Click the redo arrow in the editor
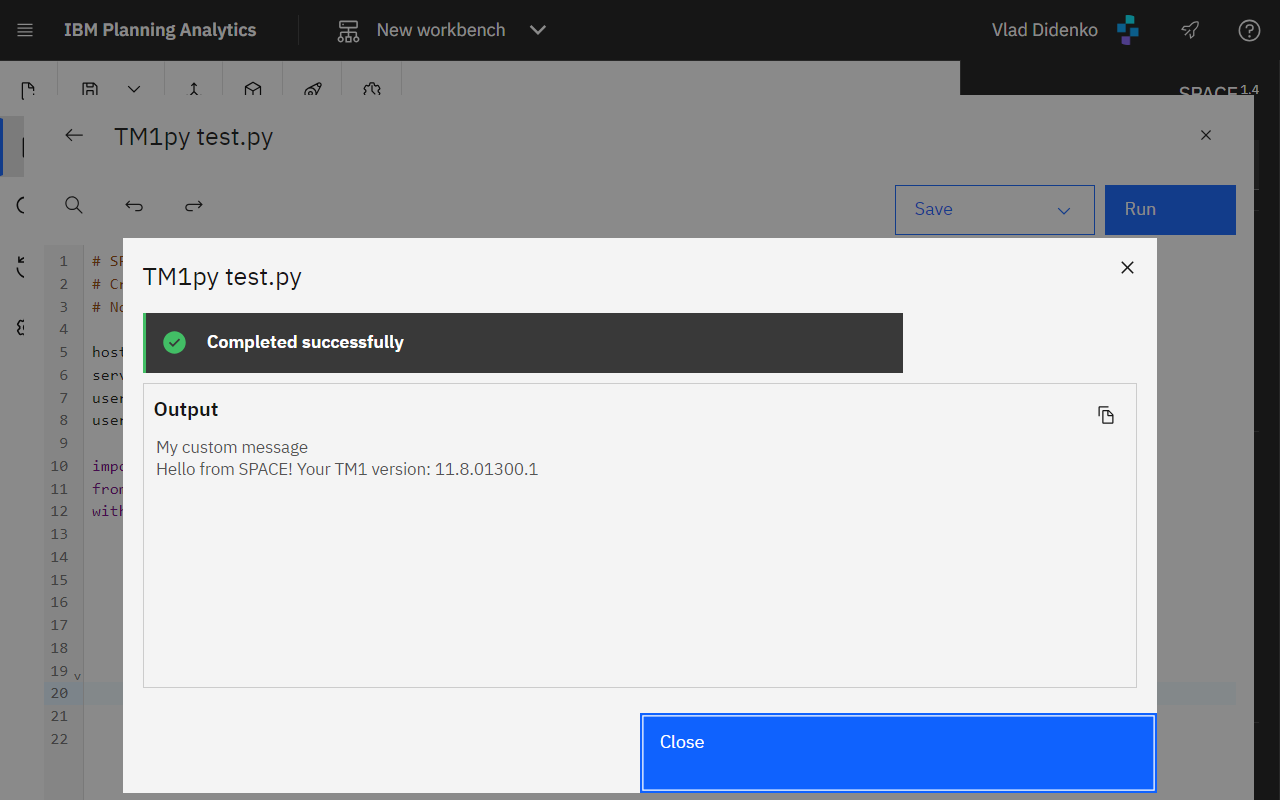 coord(194,205)
